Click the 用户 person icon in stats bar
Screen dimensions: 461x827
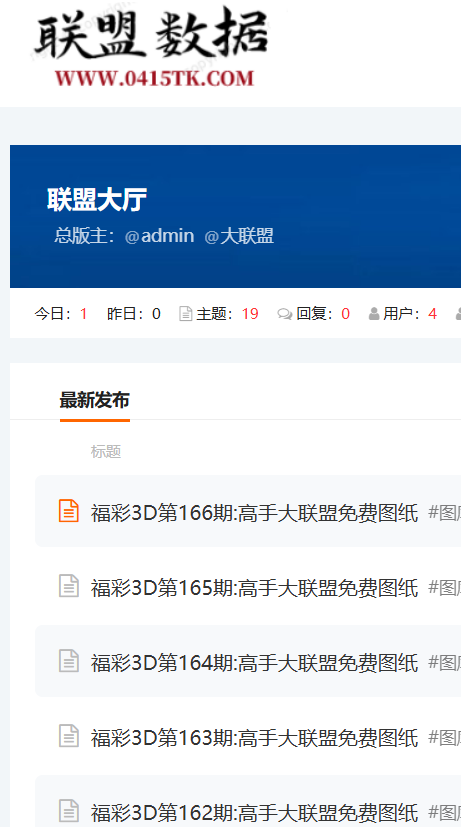click(374, 314)
